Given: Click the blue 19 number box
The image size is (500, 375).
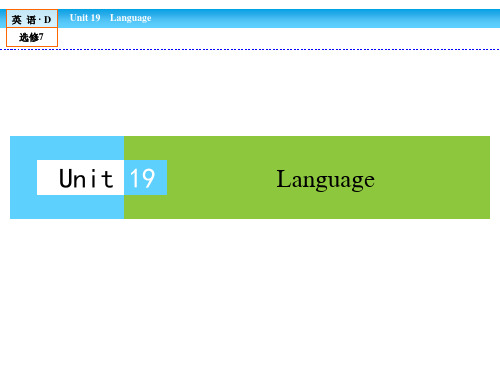Looking at the screenshot, I should pos(146,177).
